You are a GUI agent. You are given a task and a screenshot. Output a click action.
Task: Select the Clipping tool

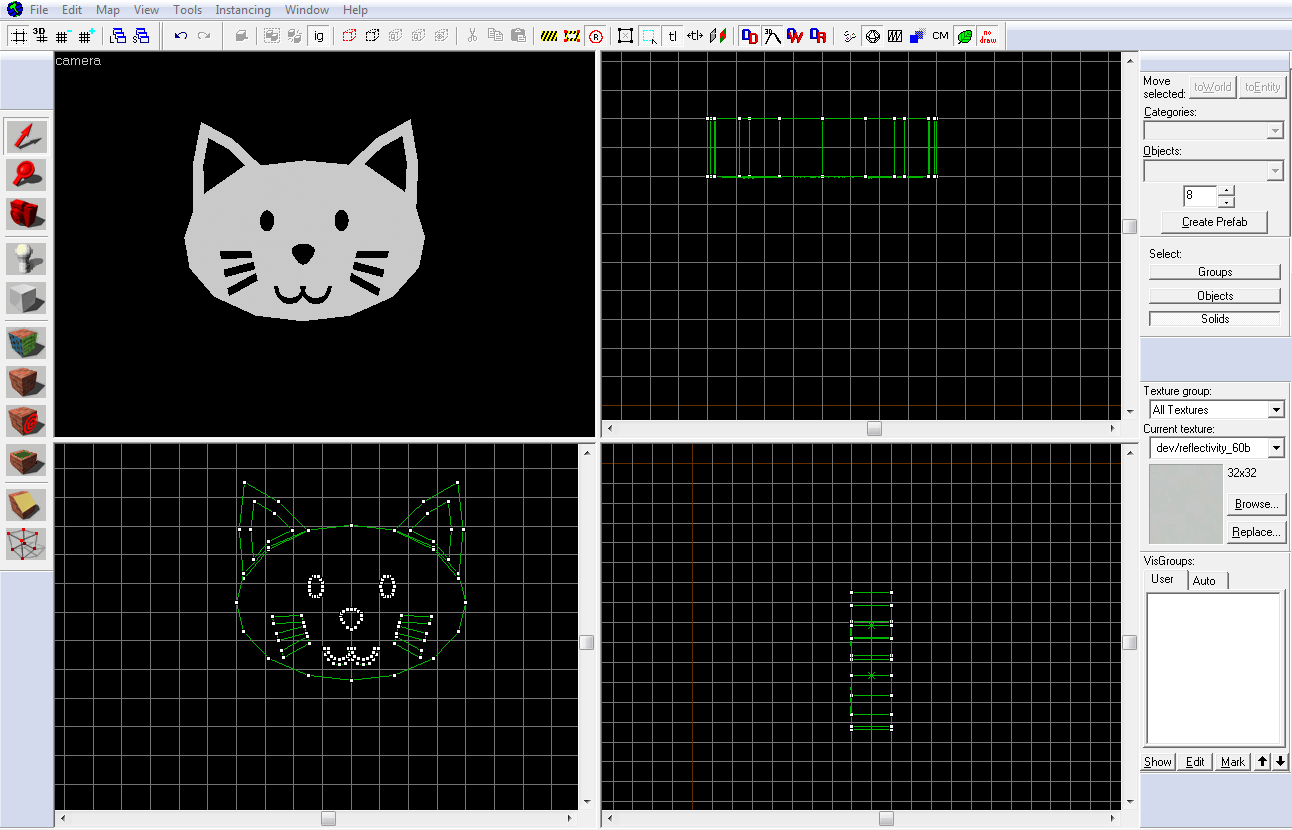[26, 505]
